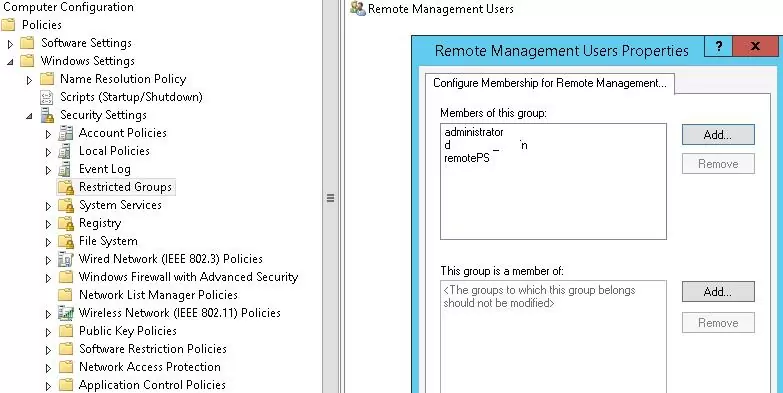Click the Application Control Policies folder icon
The image size is (783, 393).
pos(65,385)
